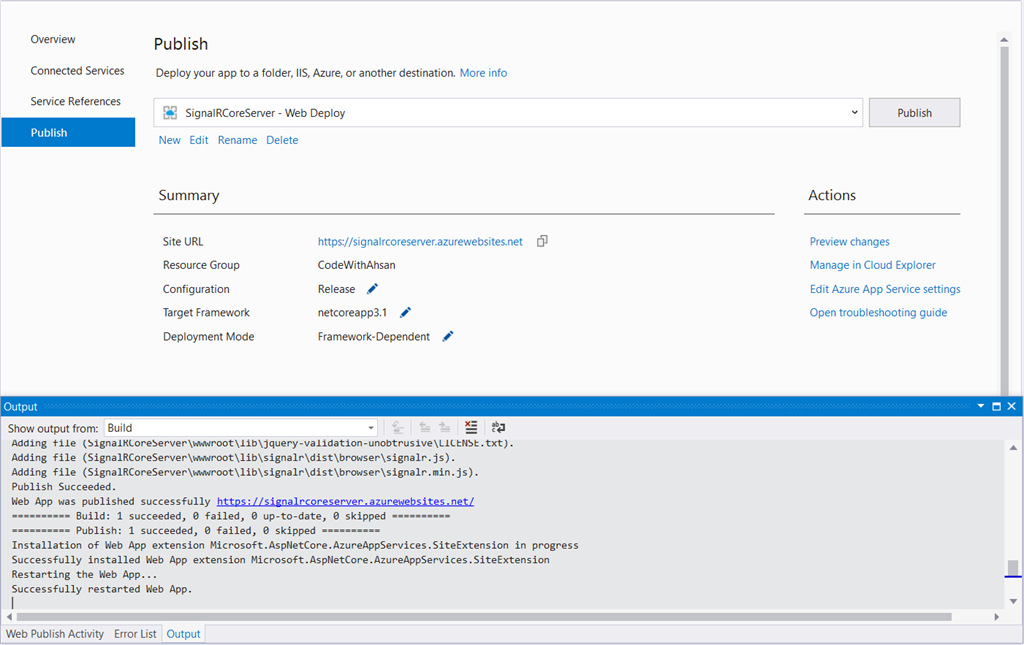This screenshot has width=1024, height=645.
Task: Select Connected Services in the sidebar
Action: [77, 71]
